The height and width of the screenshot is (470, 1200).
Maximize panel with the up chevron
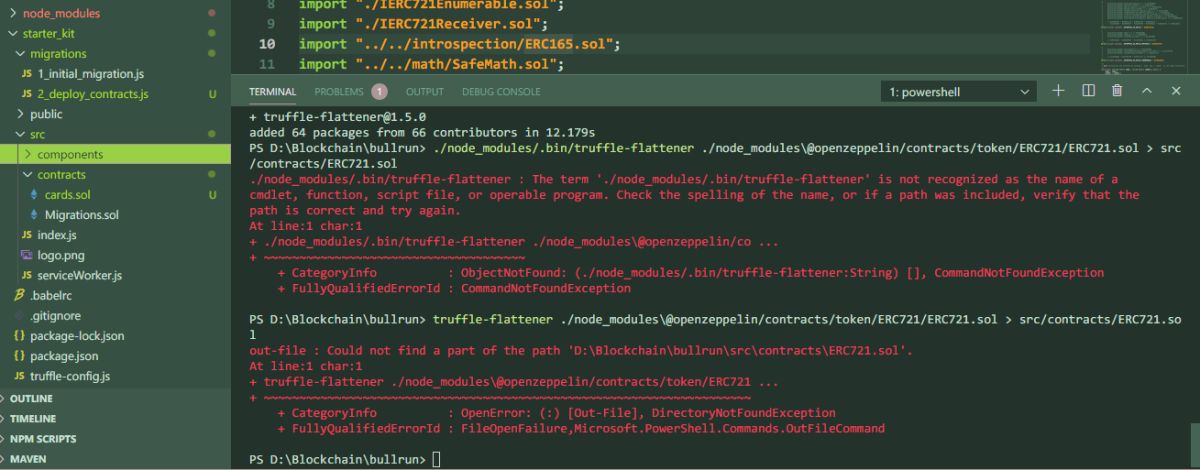[x=1147, y=91]
